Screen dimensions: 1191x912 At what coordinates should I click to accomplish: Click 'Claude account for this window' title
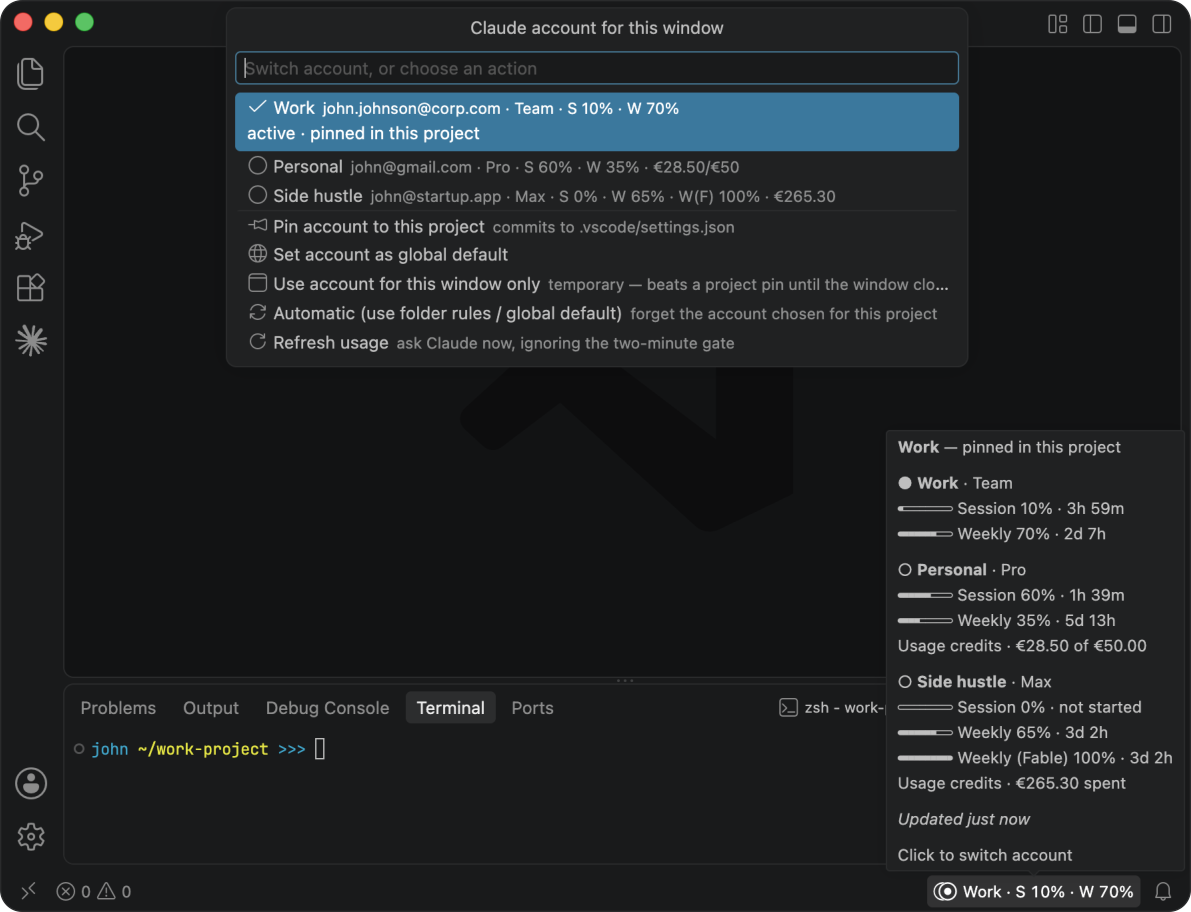coord(596,28)
